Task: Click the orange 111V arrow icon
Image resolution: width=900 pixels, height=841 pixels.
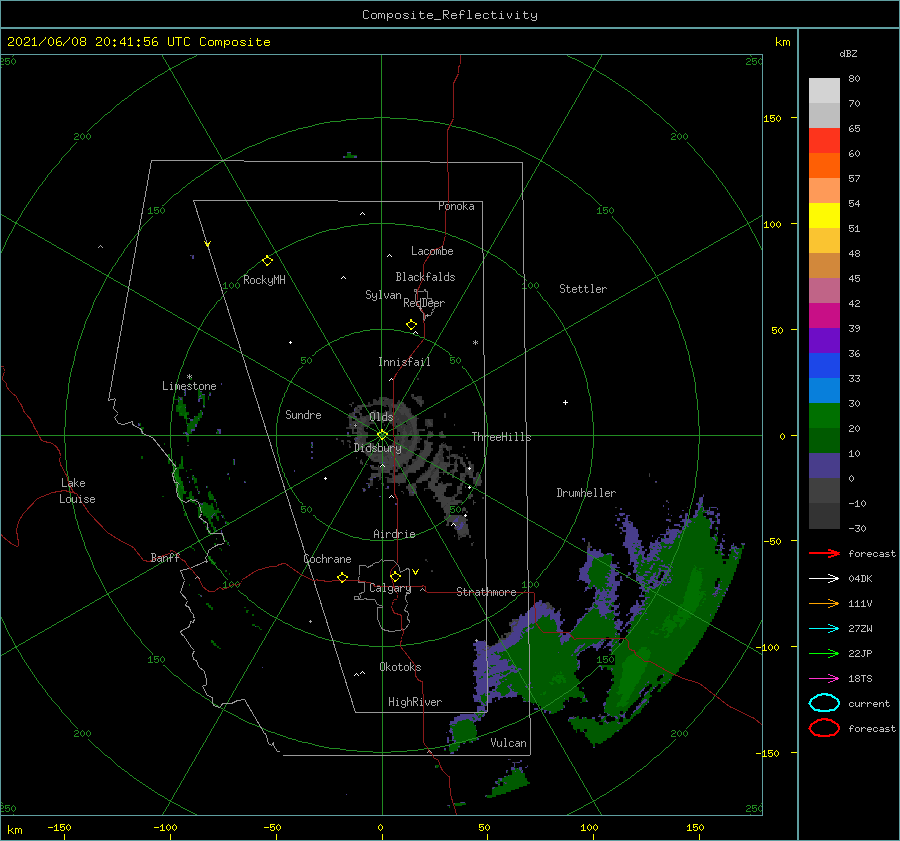Action: pos(824,603)
